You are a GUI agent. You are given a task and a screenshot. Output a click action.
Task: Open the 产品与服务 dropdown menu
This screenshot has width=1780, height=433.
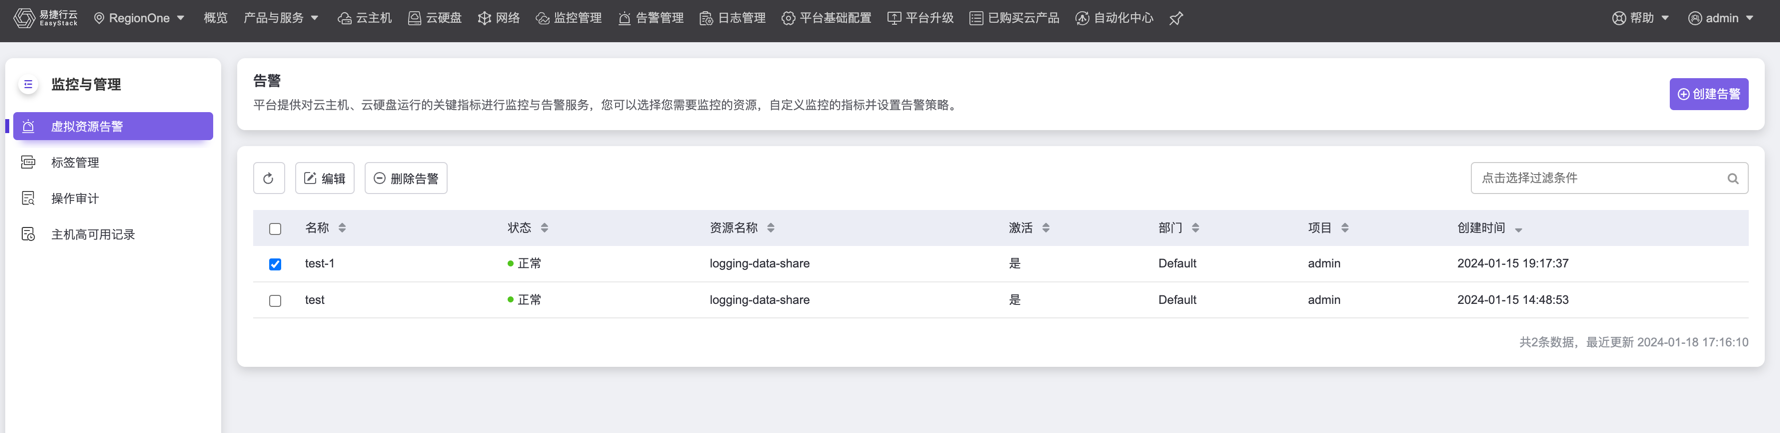coord(281,18)
